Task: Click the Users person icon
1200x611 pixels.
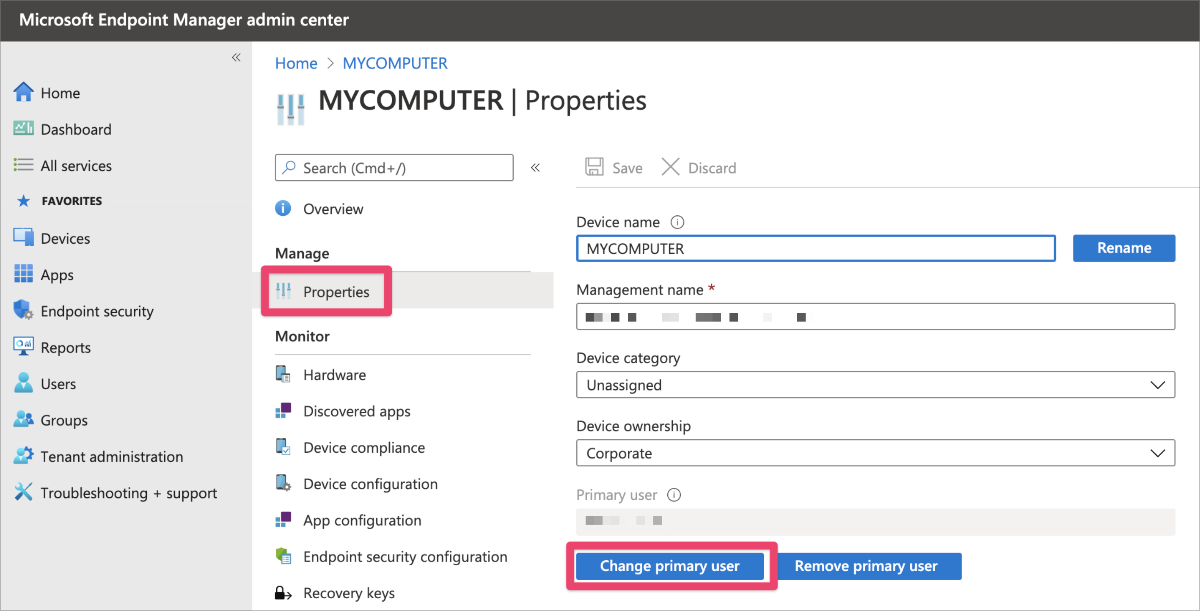Action: (x=23, y=384)
